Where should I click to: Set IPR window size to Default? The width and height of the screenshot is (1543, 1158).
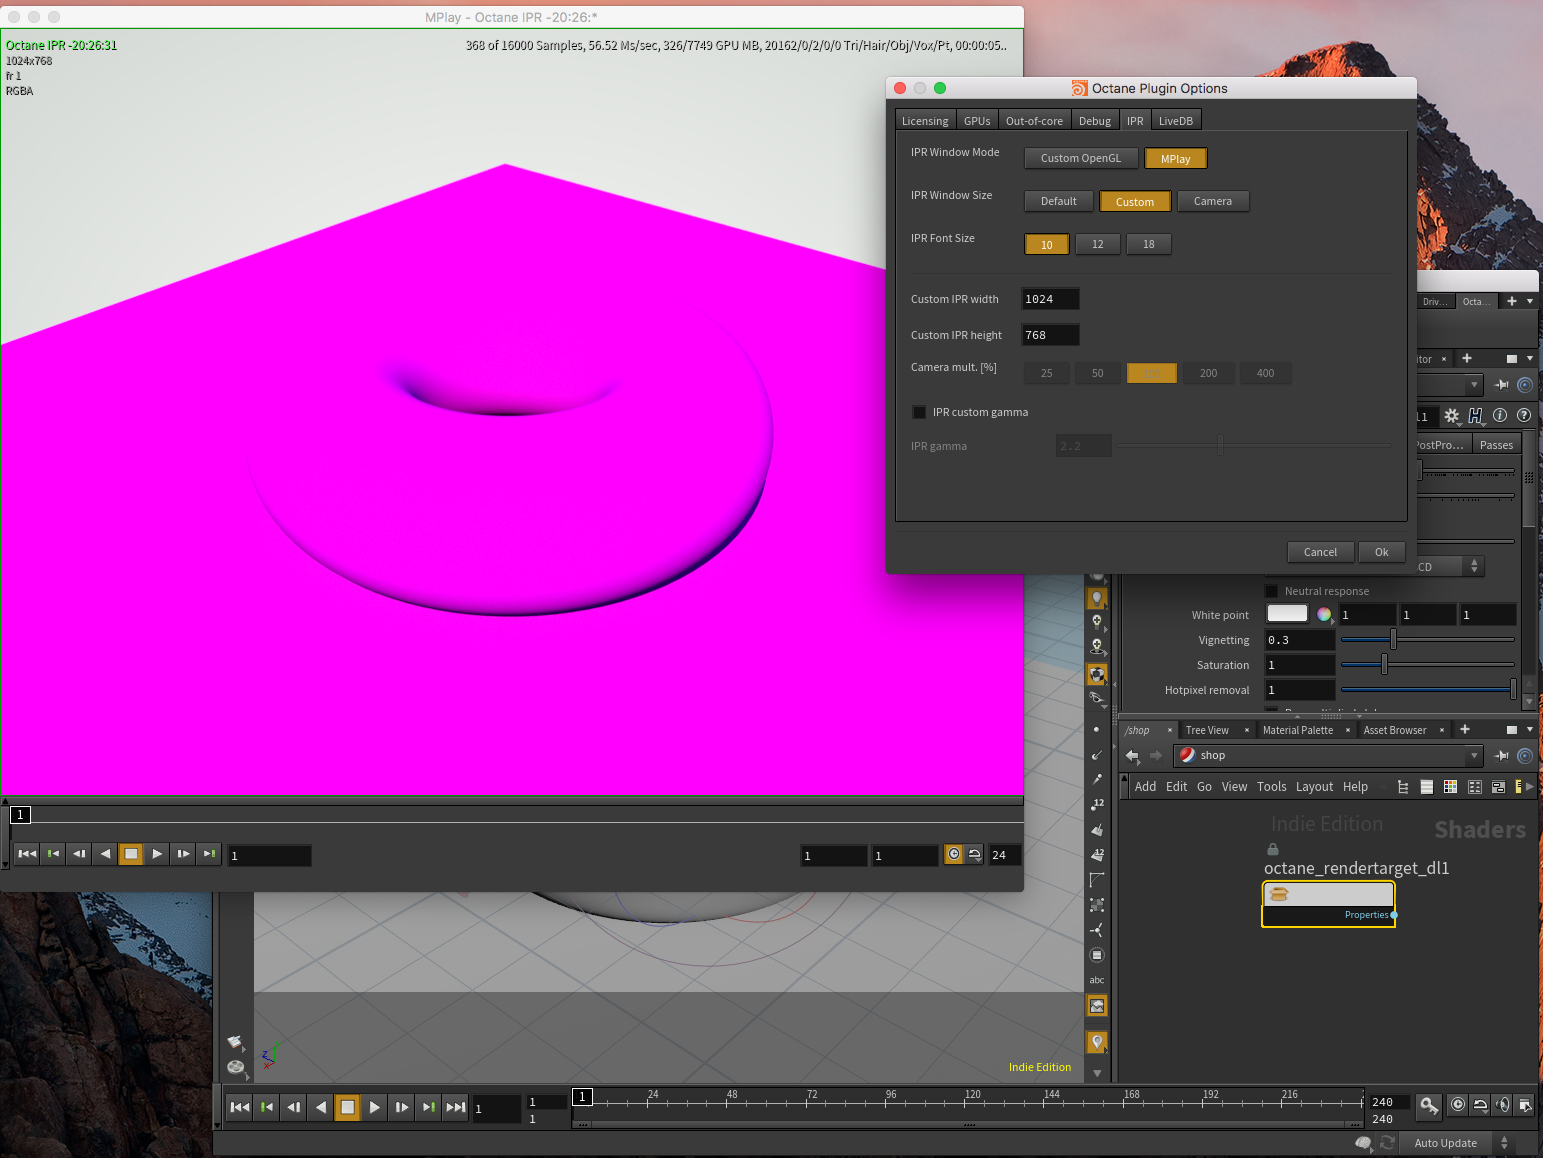click(1059, 201)
